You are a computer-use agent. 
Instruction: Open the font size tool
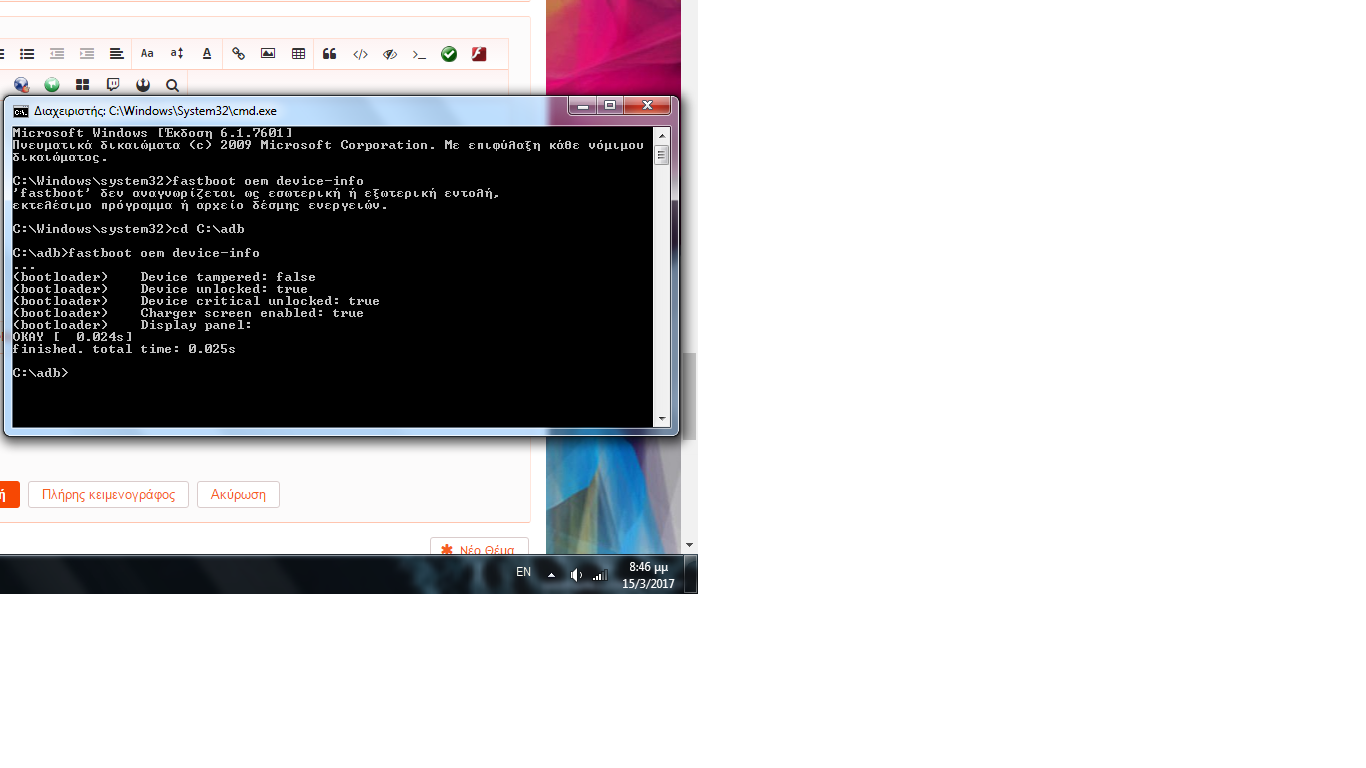177,54
